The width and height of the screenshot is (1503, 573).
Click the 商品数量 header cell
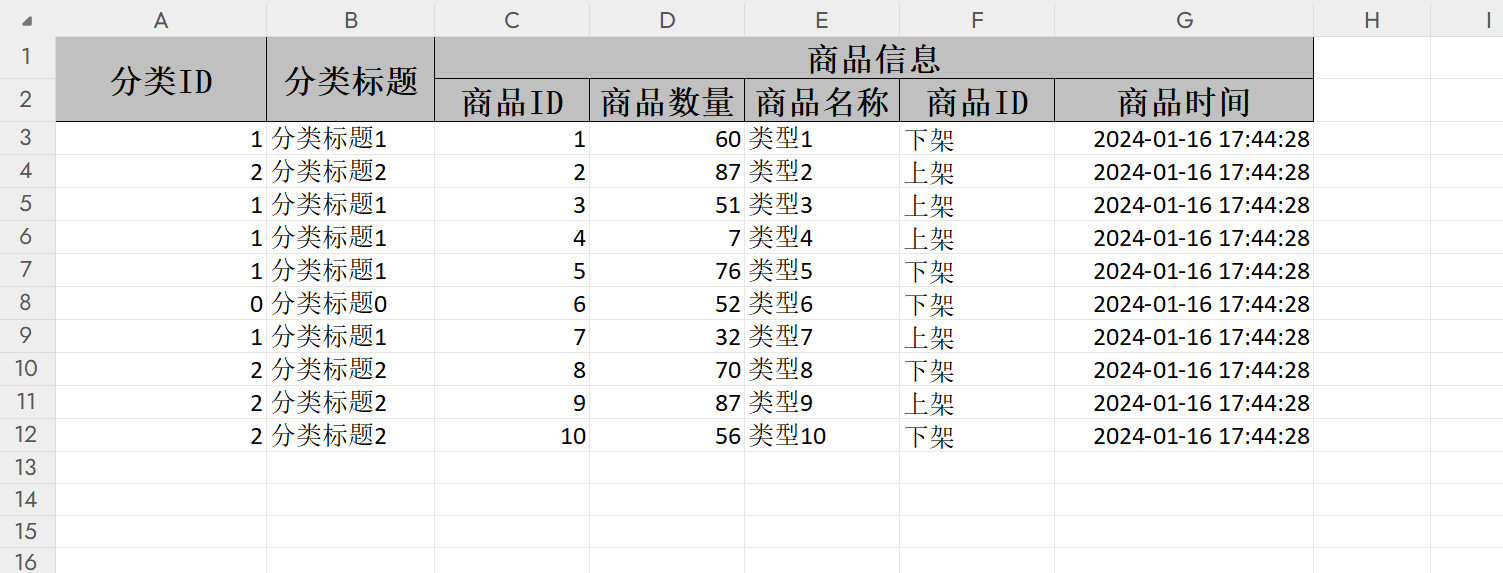(667, 100)
